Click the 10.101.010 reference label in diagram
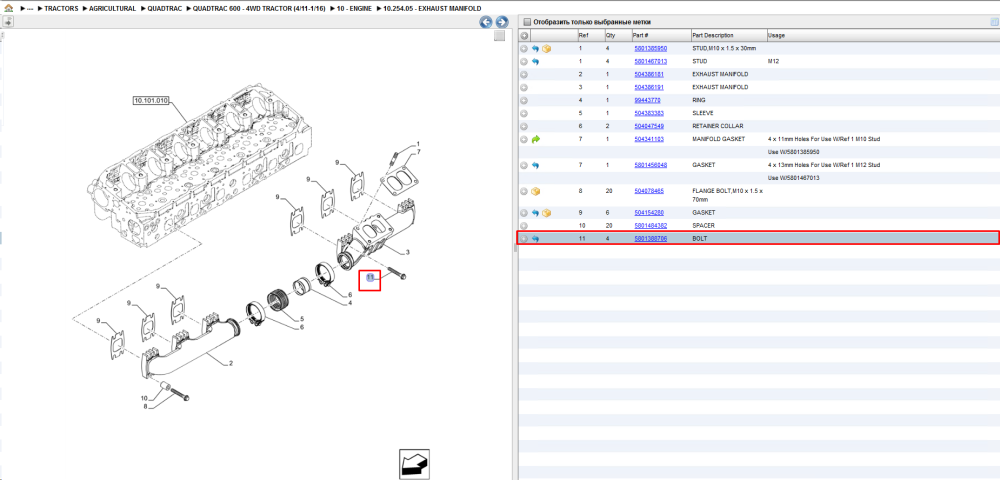This screenshot has height=480, width=1000. pyautogui.click(x=151, y=101)
